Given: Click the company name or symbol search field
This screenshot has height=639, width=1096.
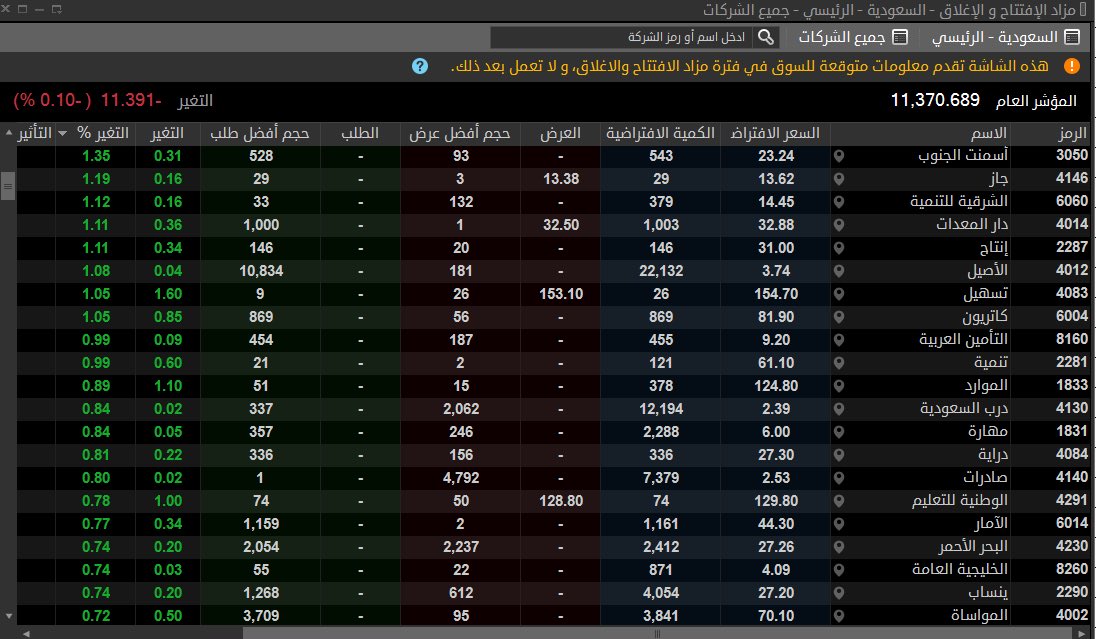Looking at the screenshot, I should click(x=622, y=37).
